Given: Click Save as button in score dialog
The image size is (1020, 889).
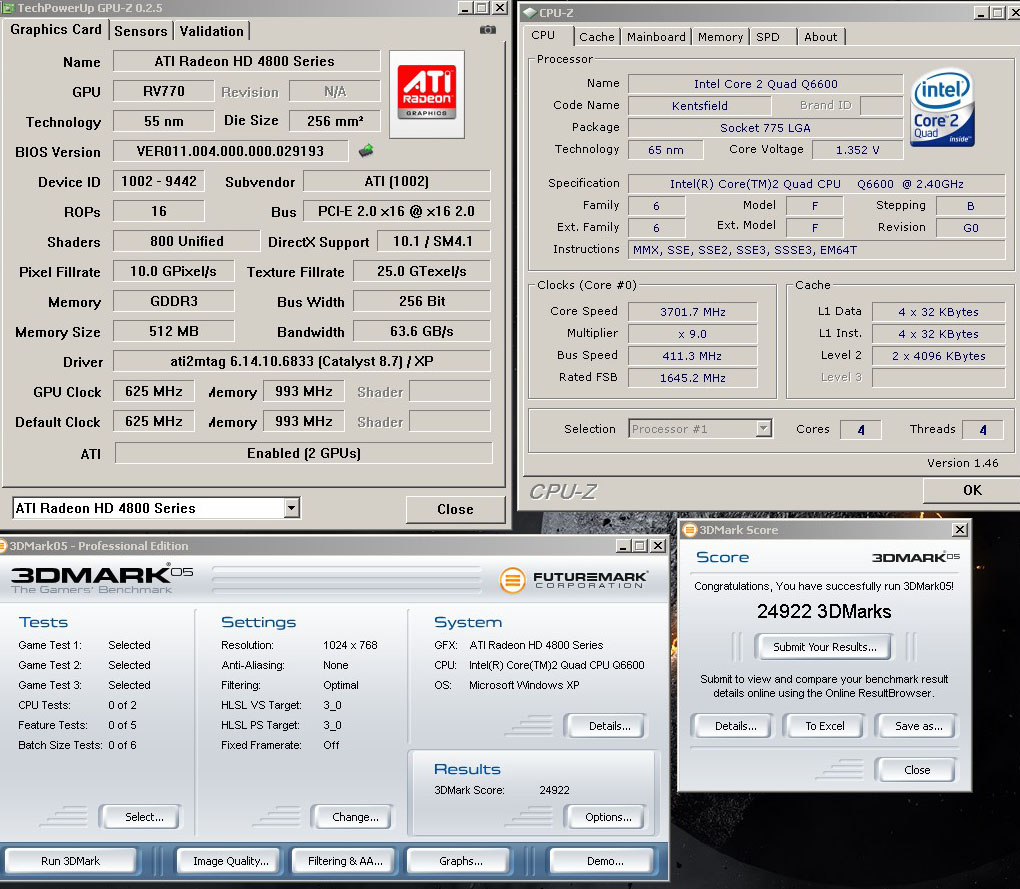Looking at the screenshot, I should pos(918,726).
